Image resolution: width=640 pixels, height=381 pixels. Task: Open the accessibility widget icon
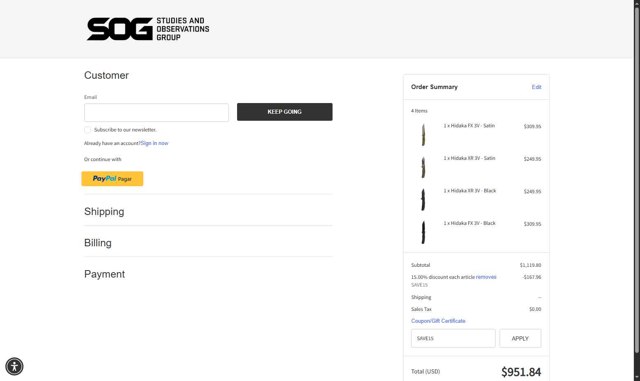pos(14,366)
